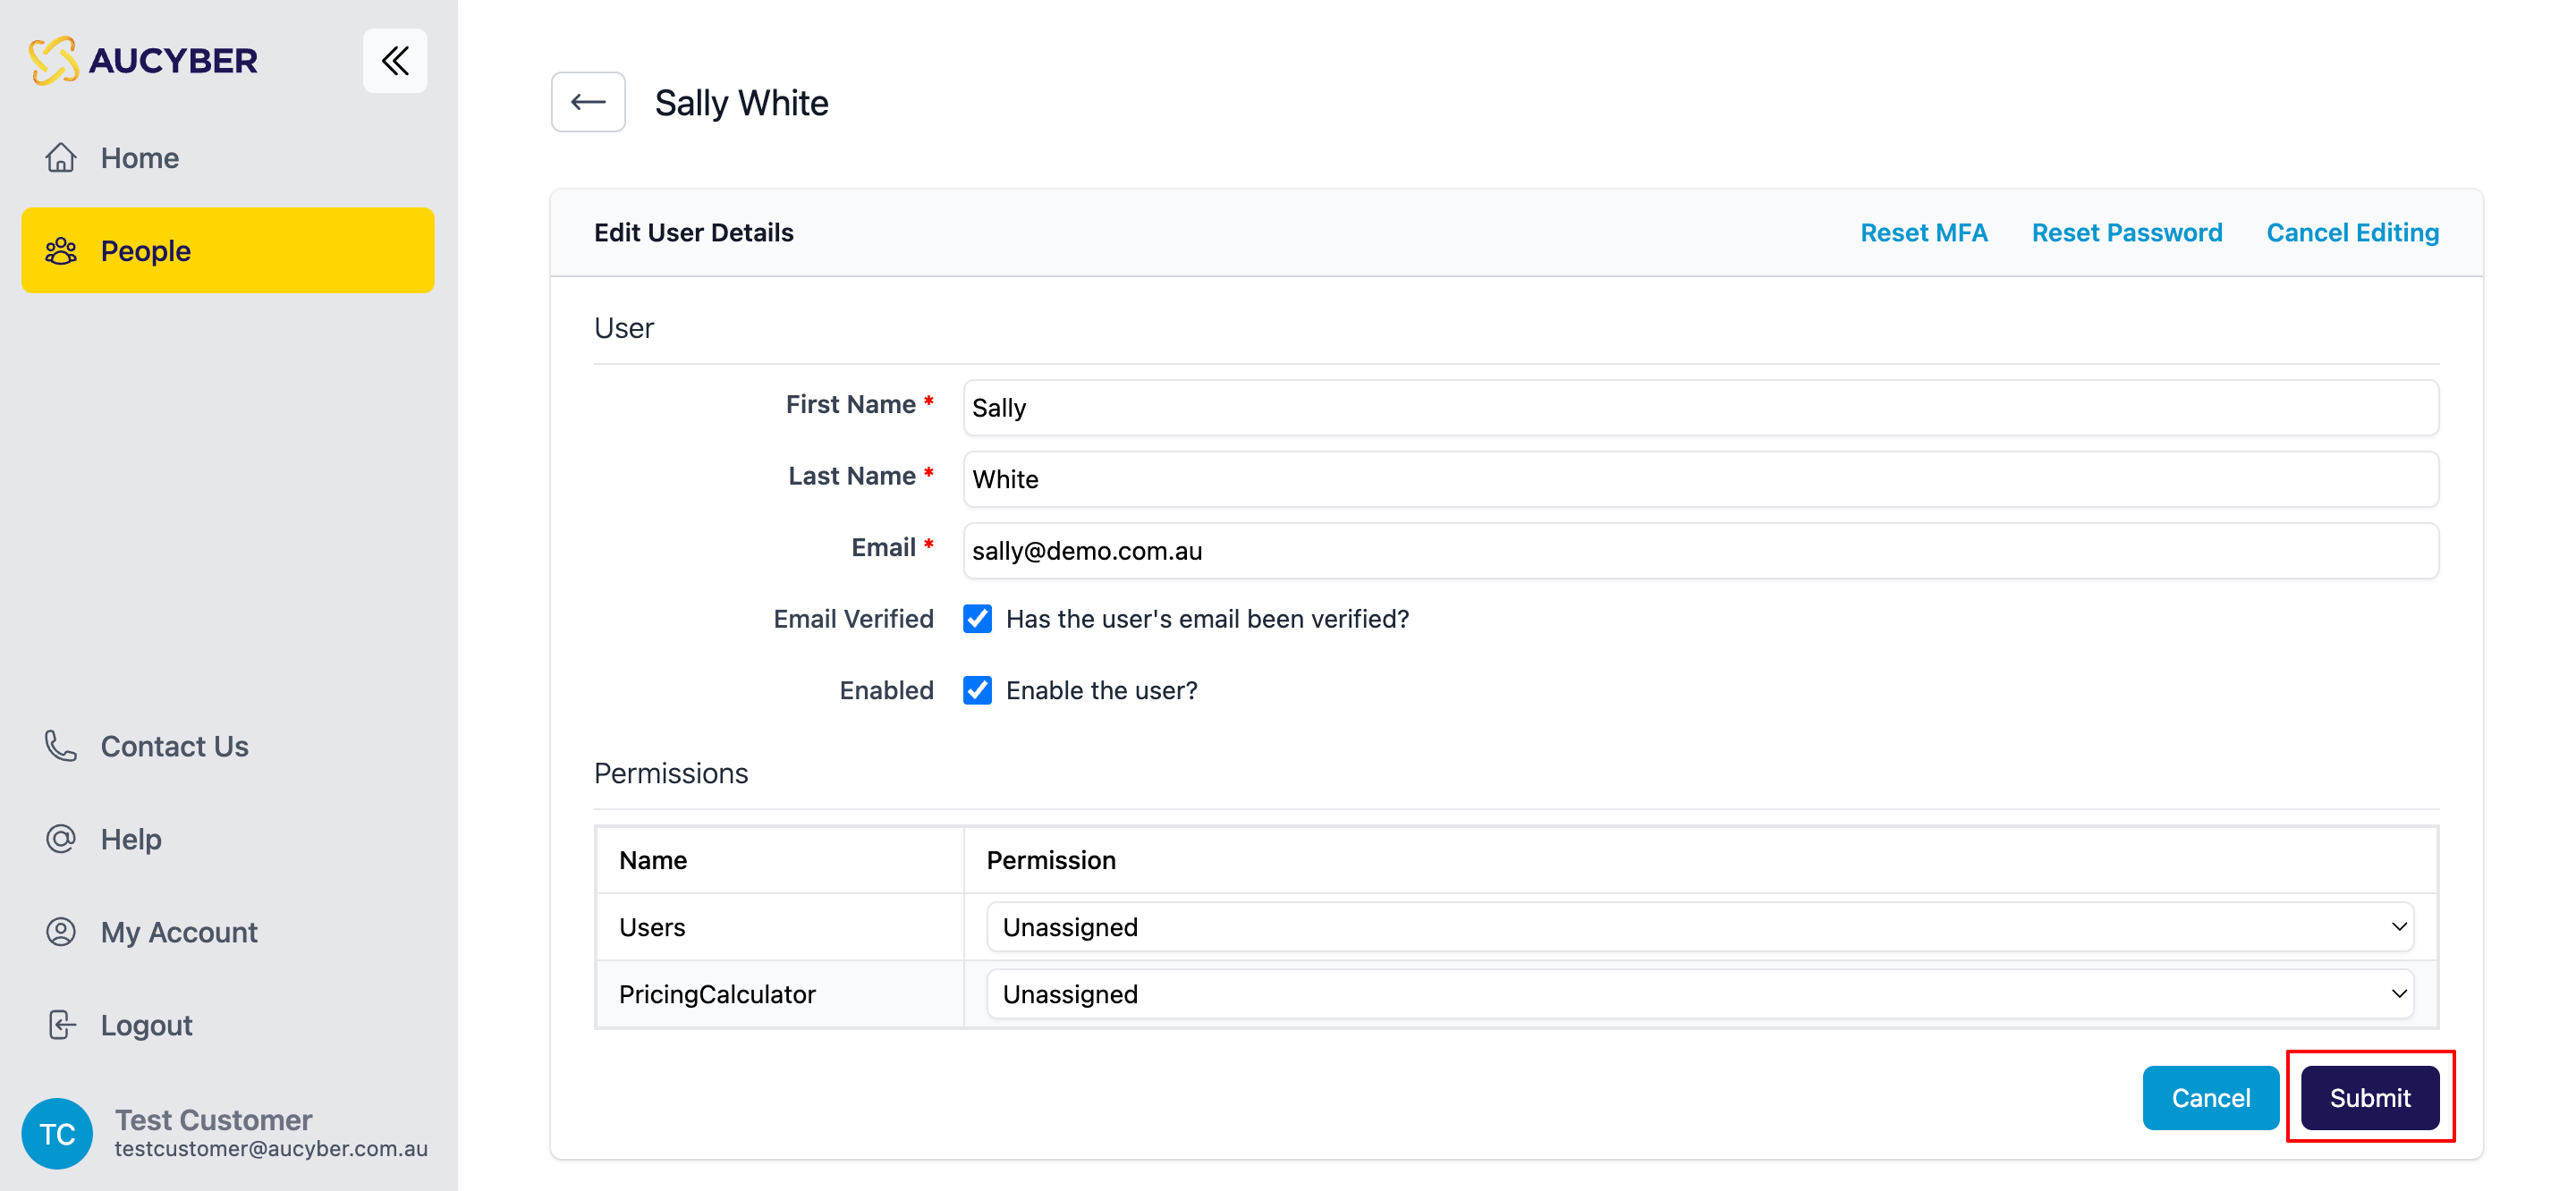
Task: Click the My Account profile icon
Action: (x=61, y=931)
